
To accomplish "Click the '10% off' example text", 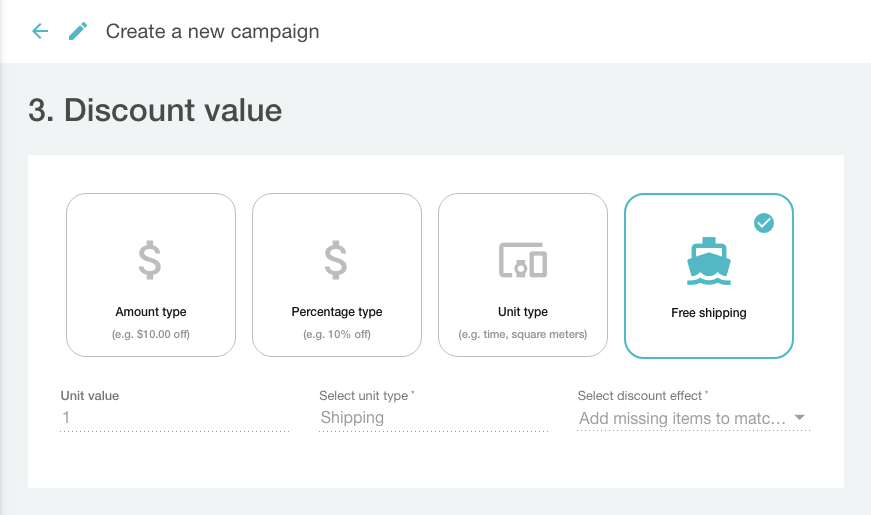I will click(337, 334).
